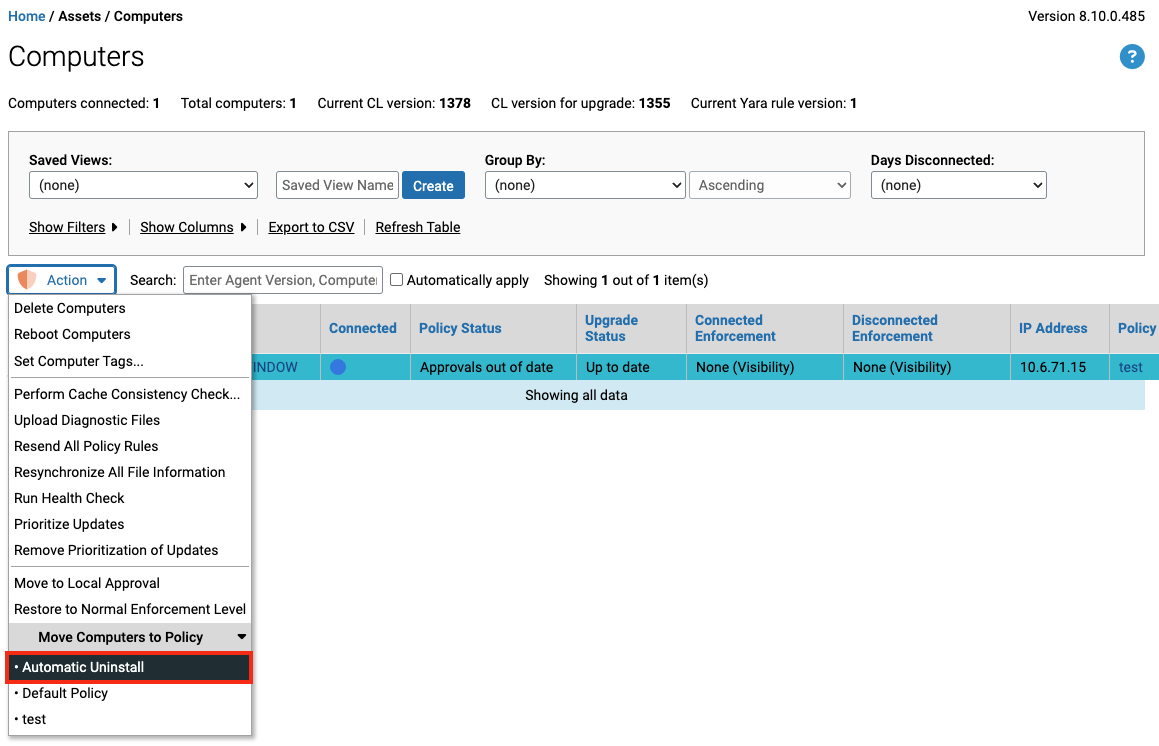Screen dimensions: 1159x746
Task: Select Perform Cache Consistency Check...
Action: coord(129,394)
